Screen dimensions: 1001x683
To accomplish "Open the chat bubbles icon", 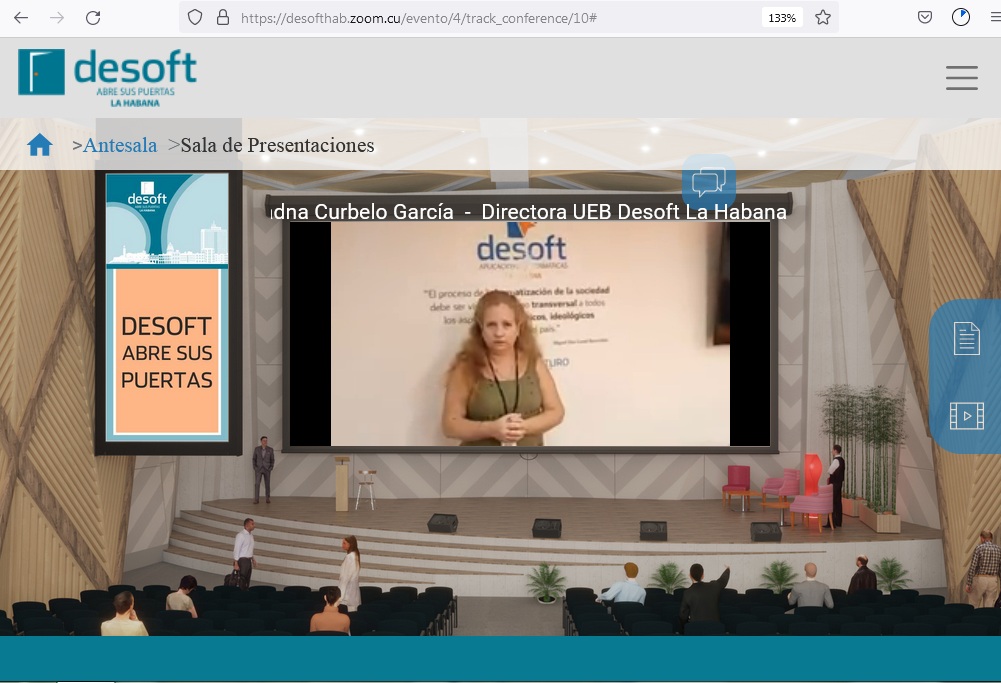I will [709, 182].
